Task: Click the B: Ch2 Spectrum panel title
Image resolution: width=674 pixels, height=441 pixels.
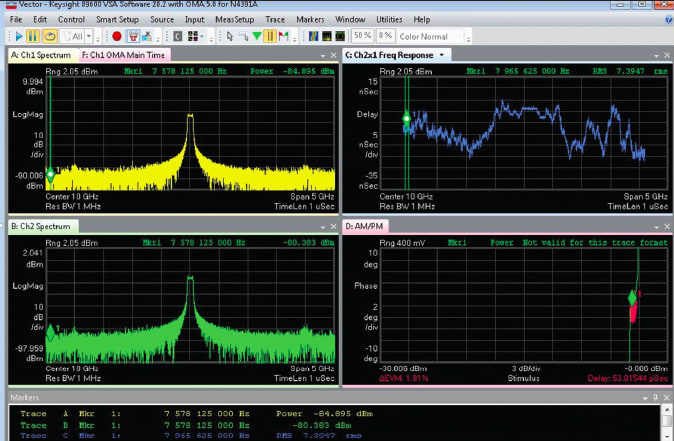Action: 41,227
